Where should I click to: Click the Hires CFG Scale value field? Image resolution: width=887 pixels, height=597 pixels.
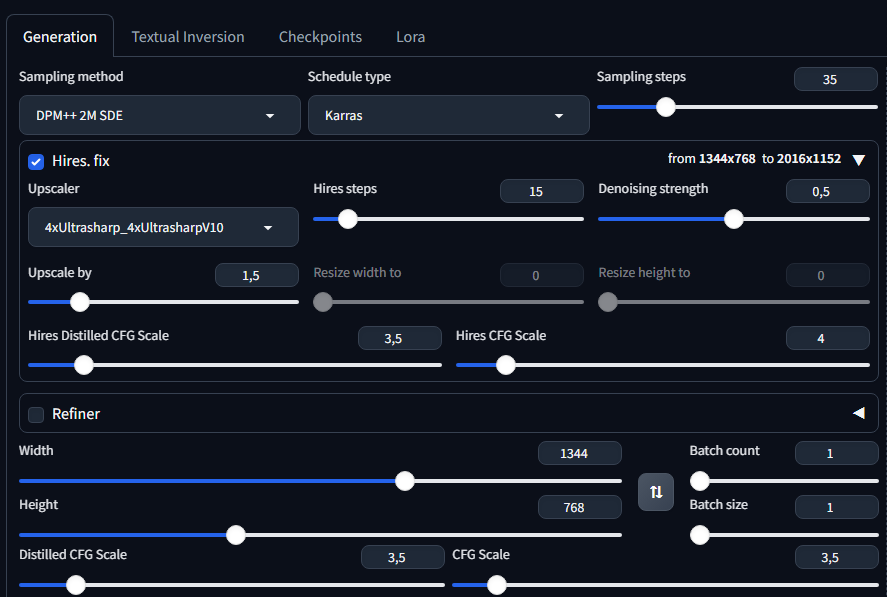pos(827,338)
